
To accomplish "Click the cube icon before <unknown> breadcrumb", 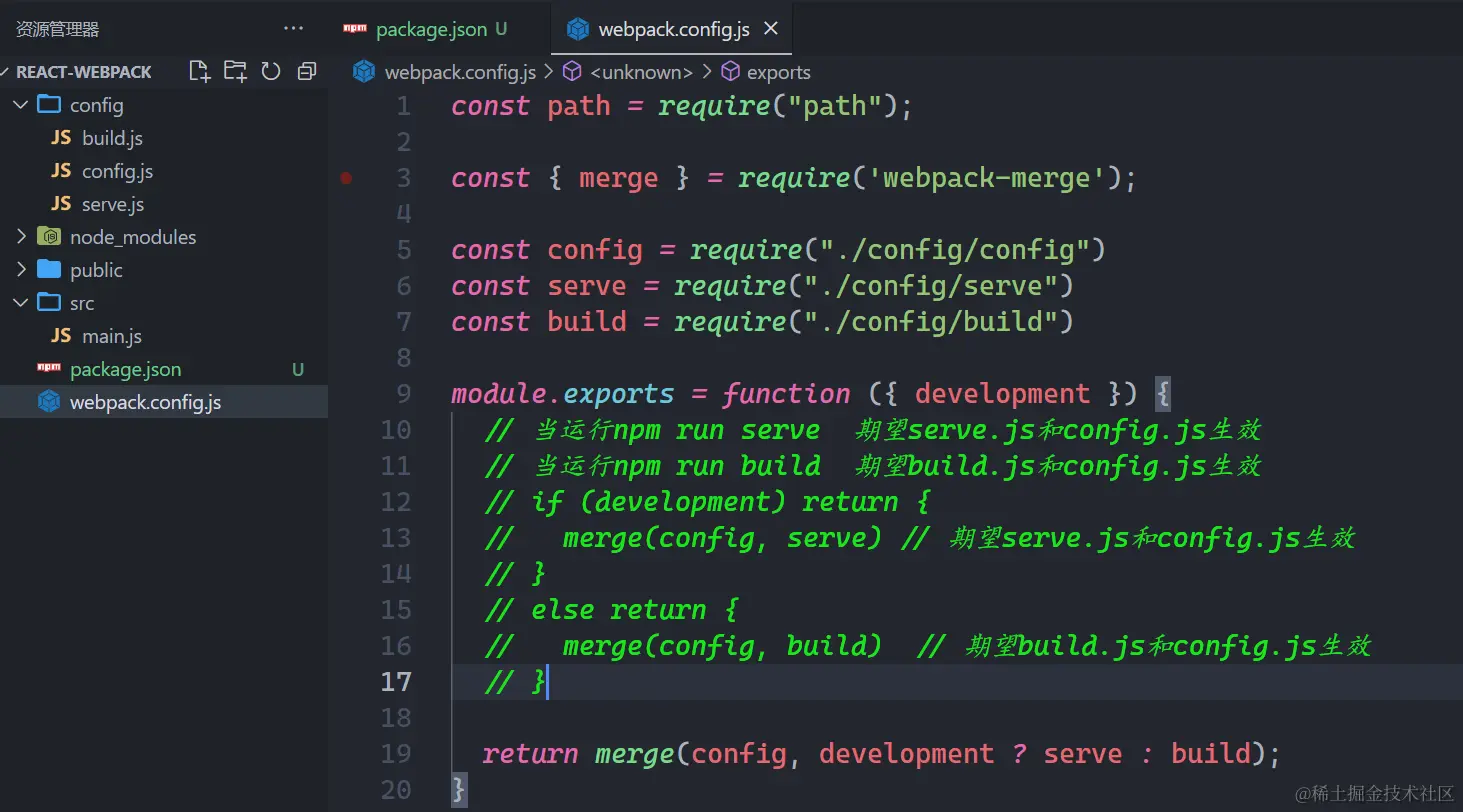I will pos(572,72).
